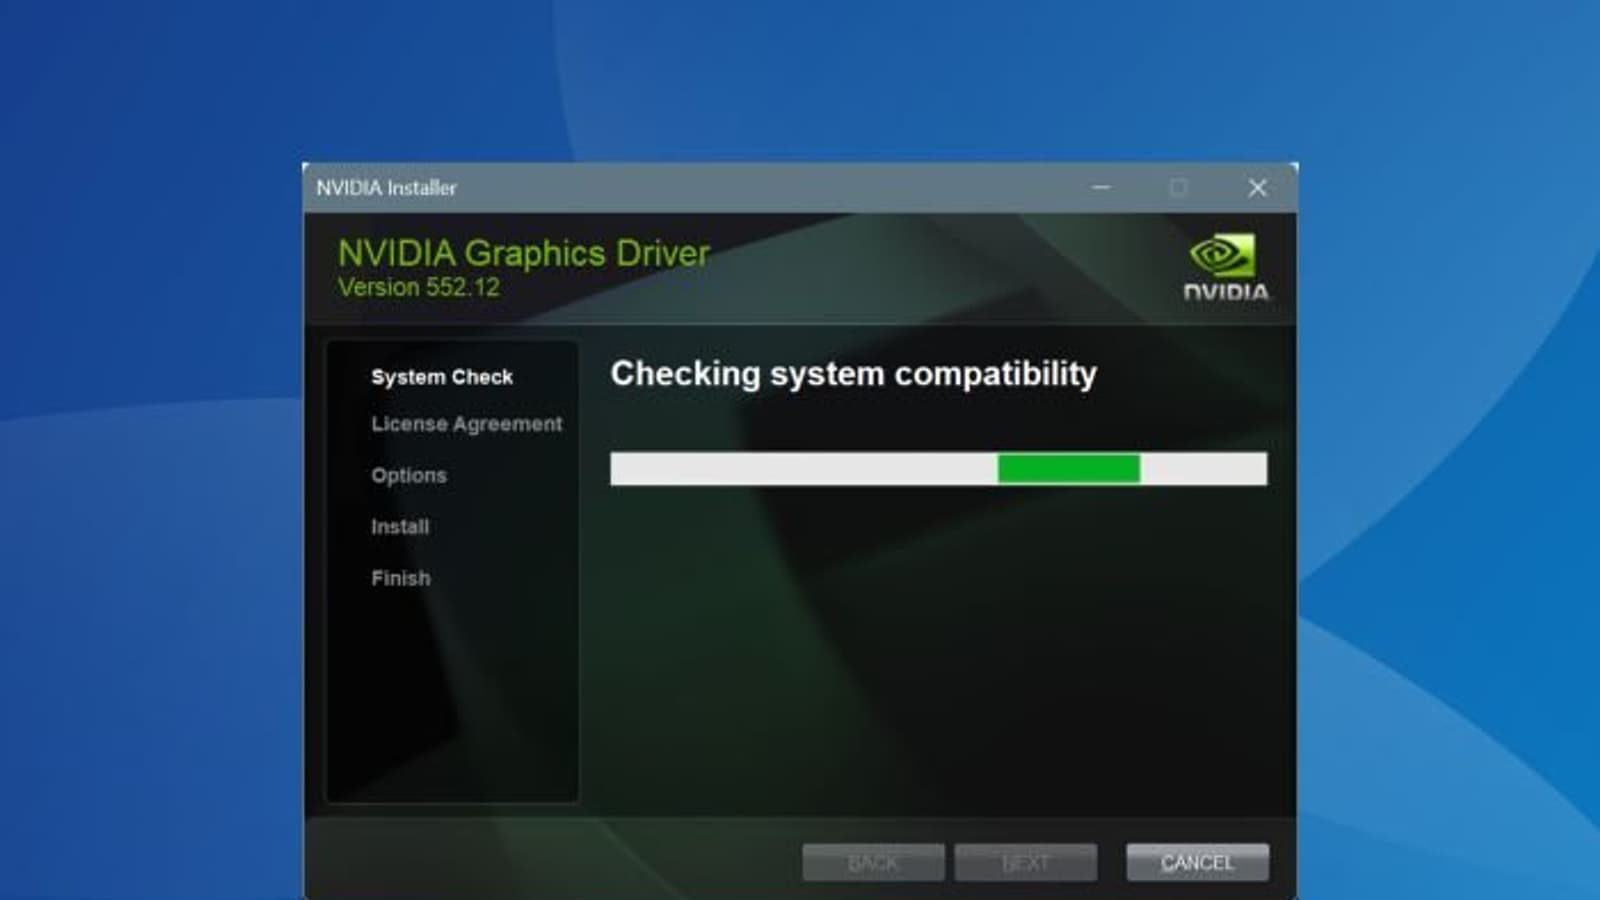Select the Options step in sidebar
This screenshot has height=900, width=1600.
409,475
